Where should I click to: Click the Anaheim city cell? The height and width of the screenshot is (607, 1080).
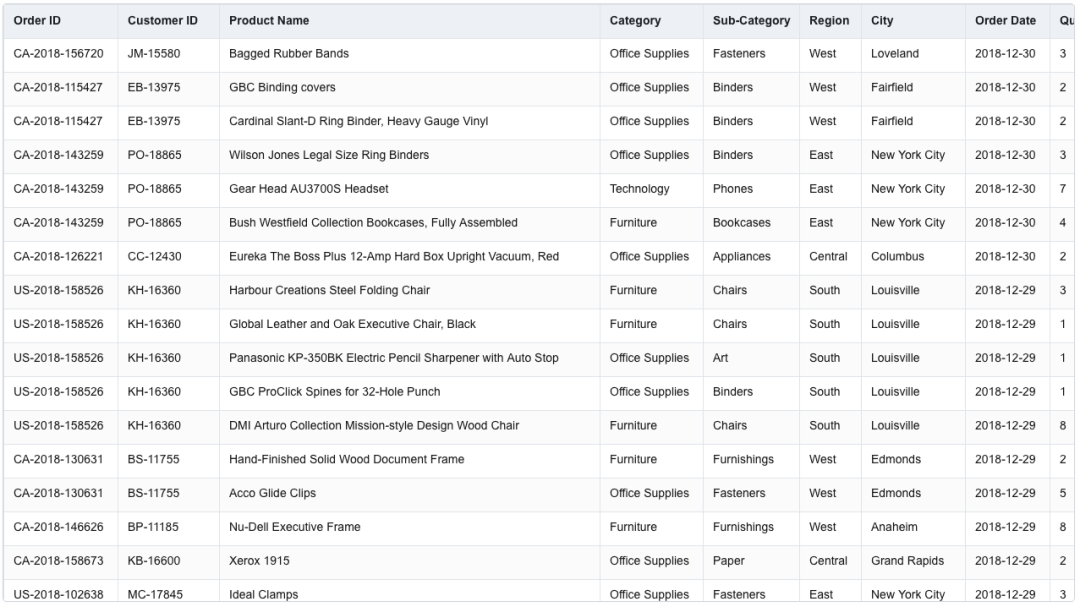pos(895,527)
